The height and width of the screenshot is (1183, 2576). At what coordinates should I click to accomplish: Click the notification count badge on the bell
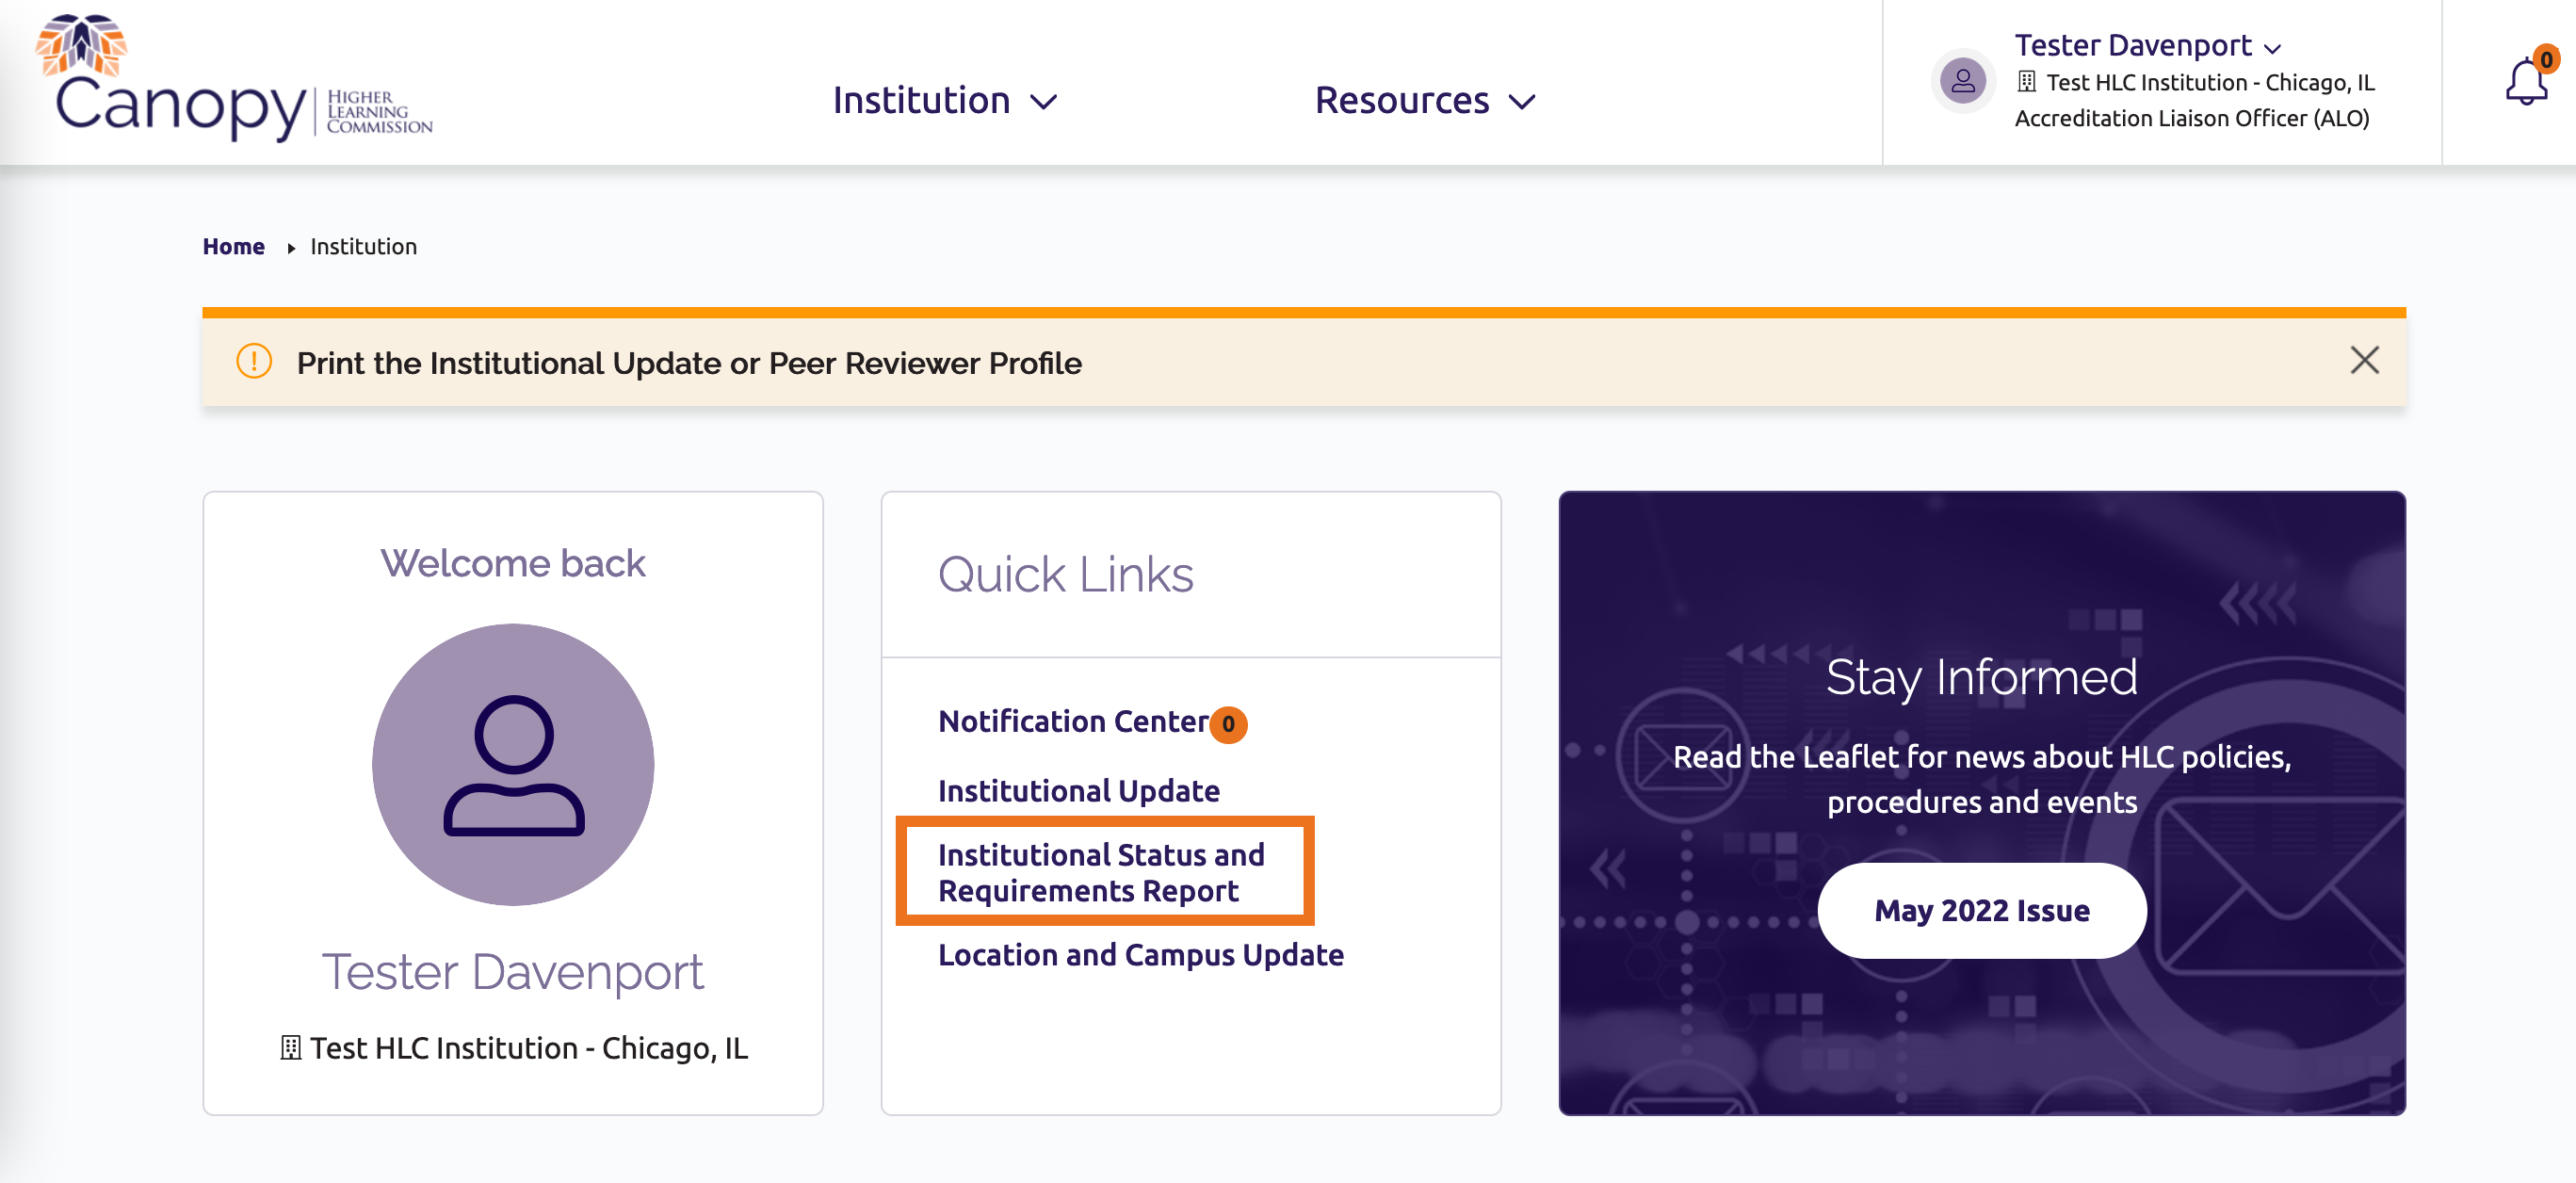(2546, 60)
